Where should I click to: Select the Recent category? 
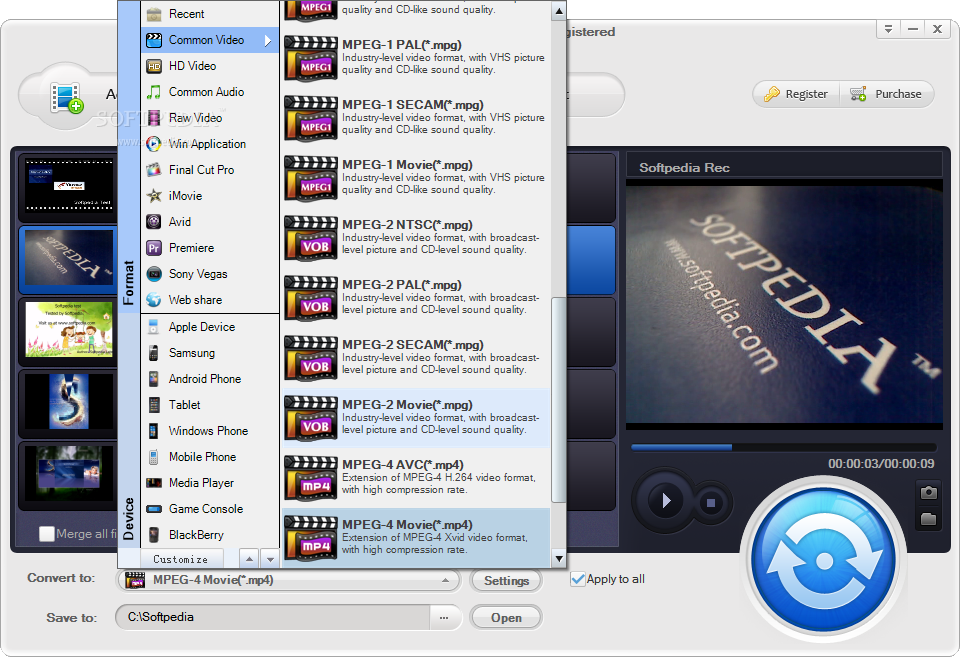point(210,13)
